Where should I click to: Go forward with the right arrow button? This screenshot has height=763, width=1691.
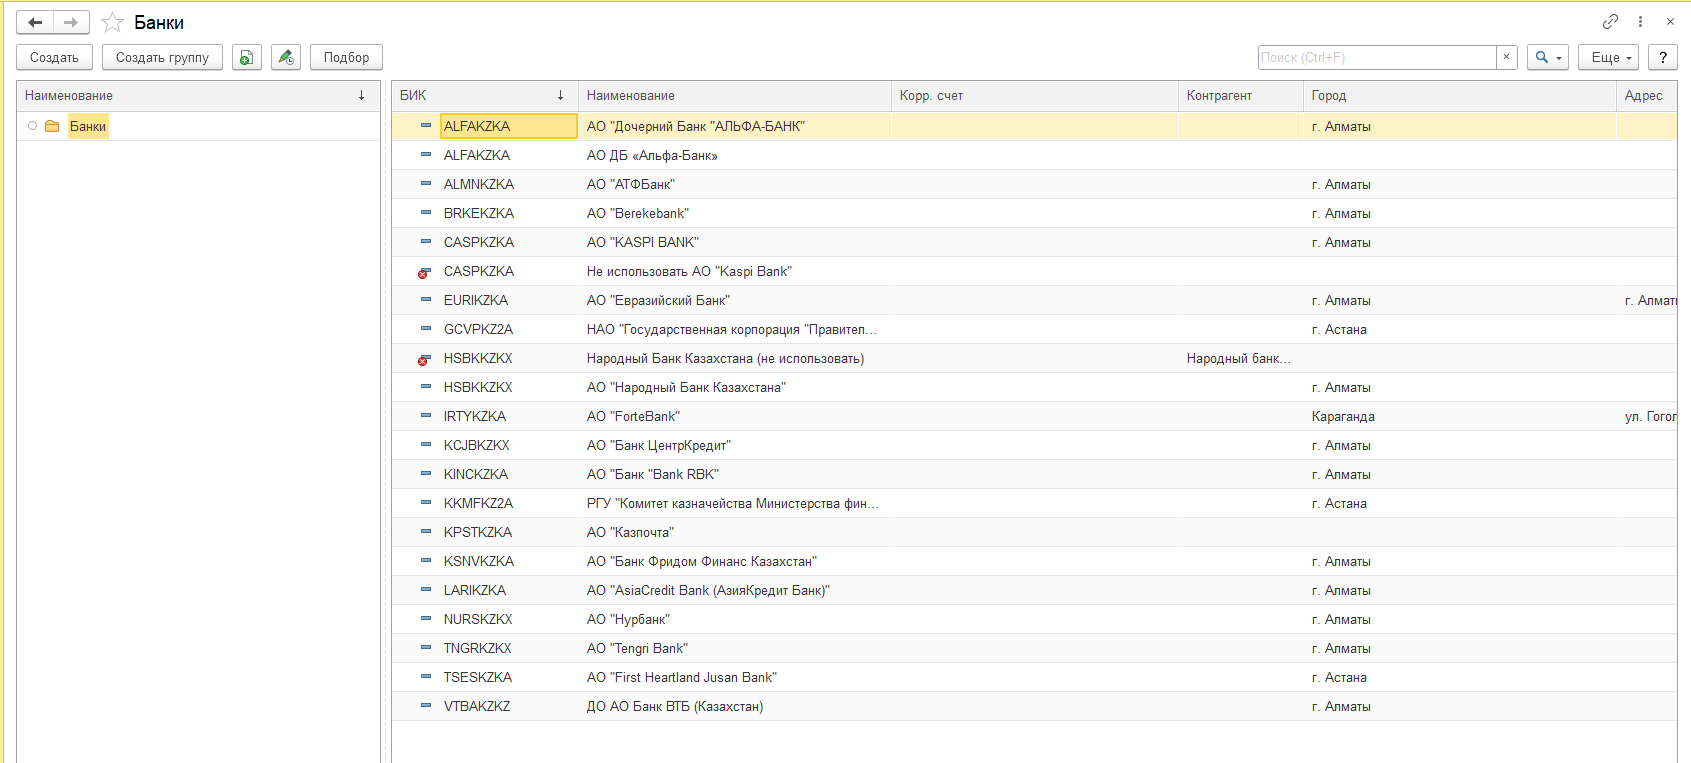(x=71, y=22)
